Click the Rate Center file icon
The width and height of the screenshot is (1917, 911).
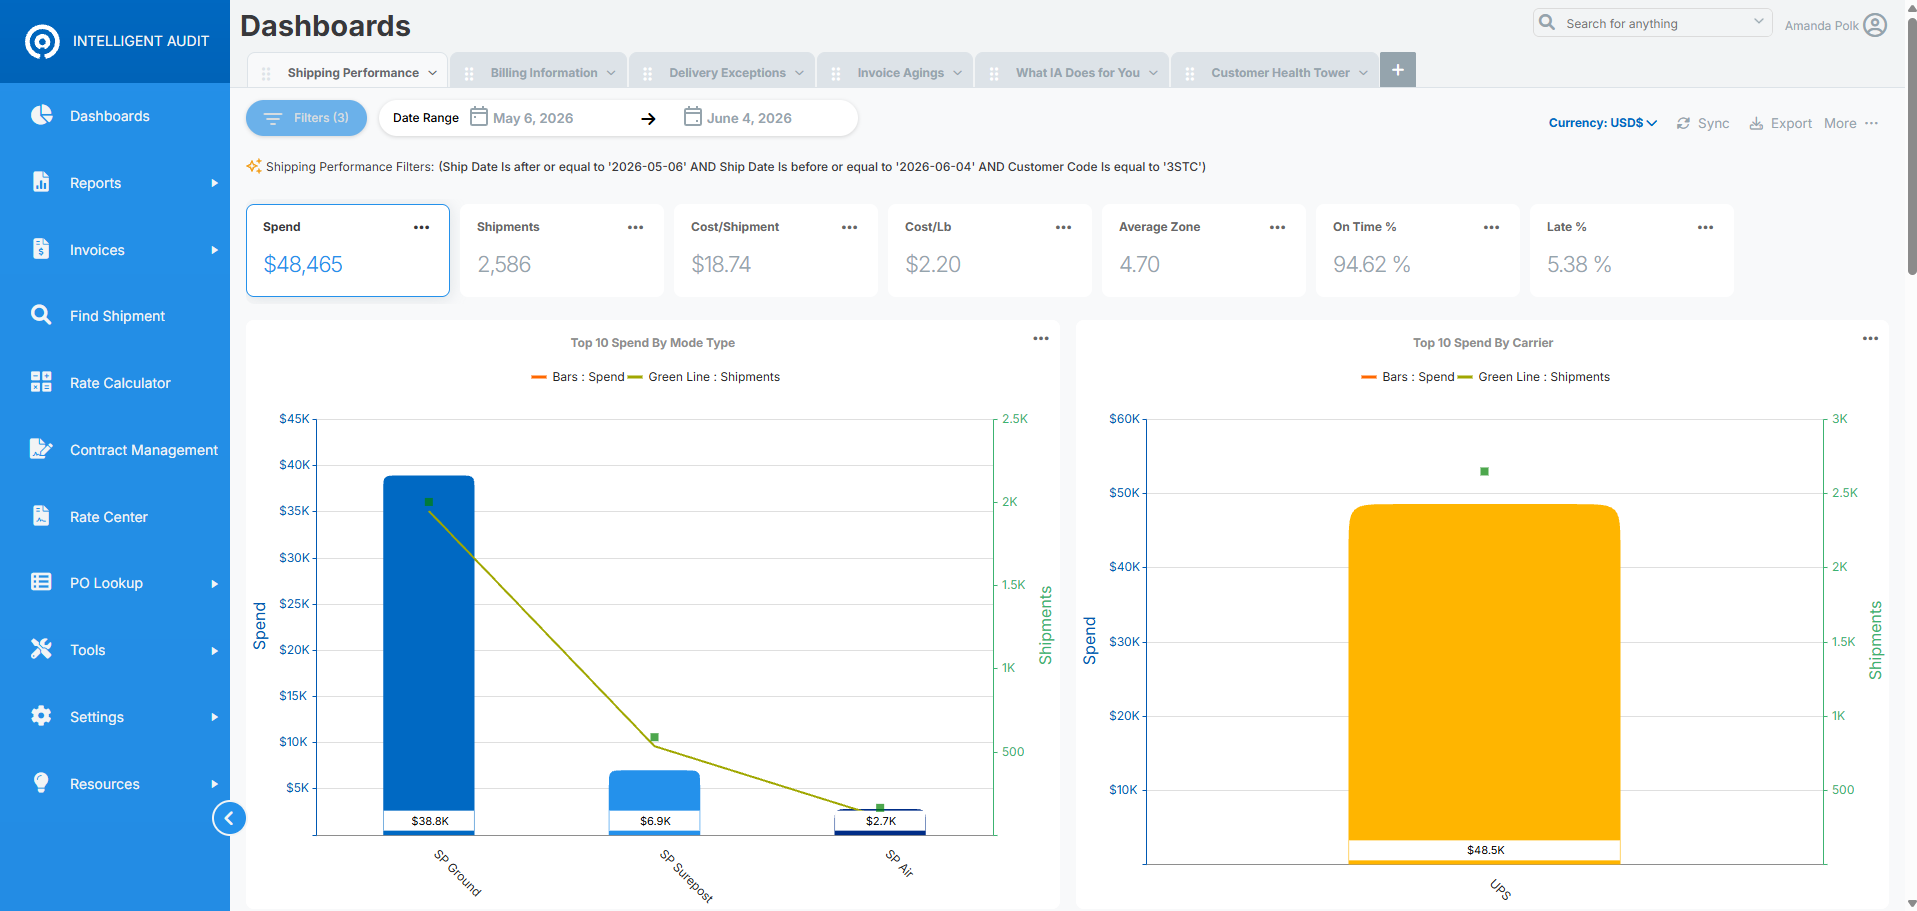41,516
